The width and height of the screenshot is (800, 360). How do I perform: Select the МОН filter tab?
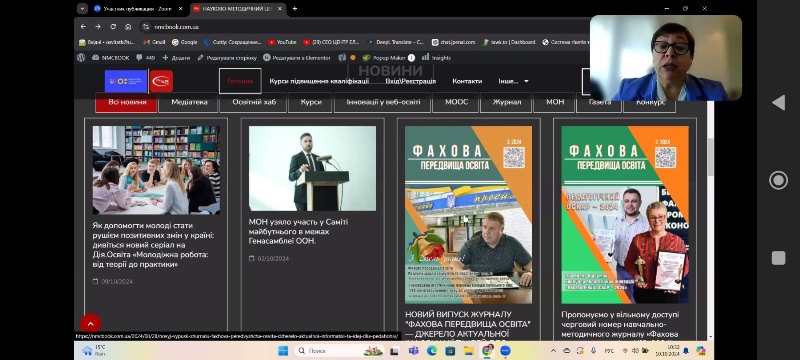coord(555,102)
